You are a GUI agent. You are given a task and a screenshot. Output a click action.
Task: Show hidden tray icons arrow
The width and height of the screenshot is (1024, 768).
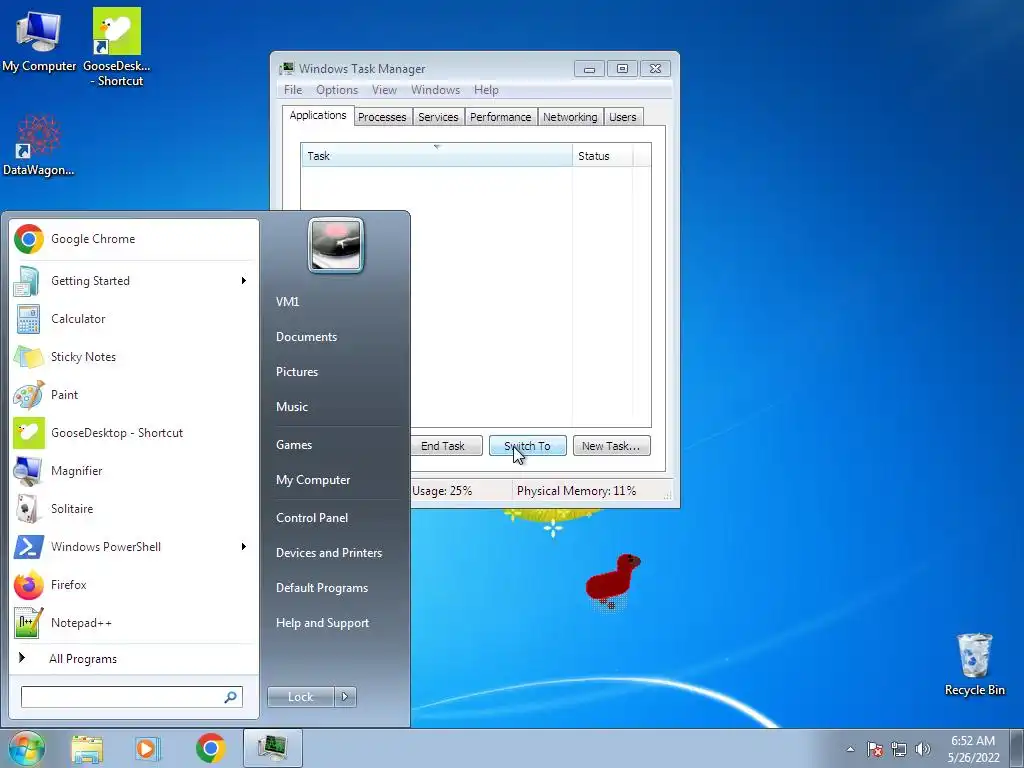tap(850, 749)
